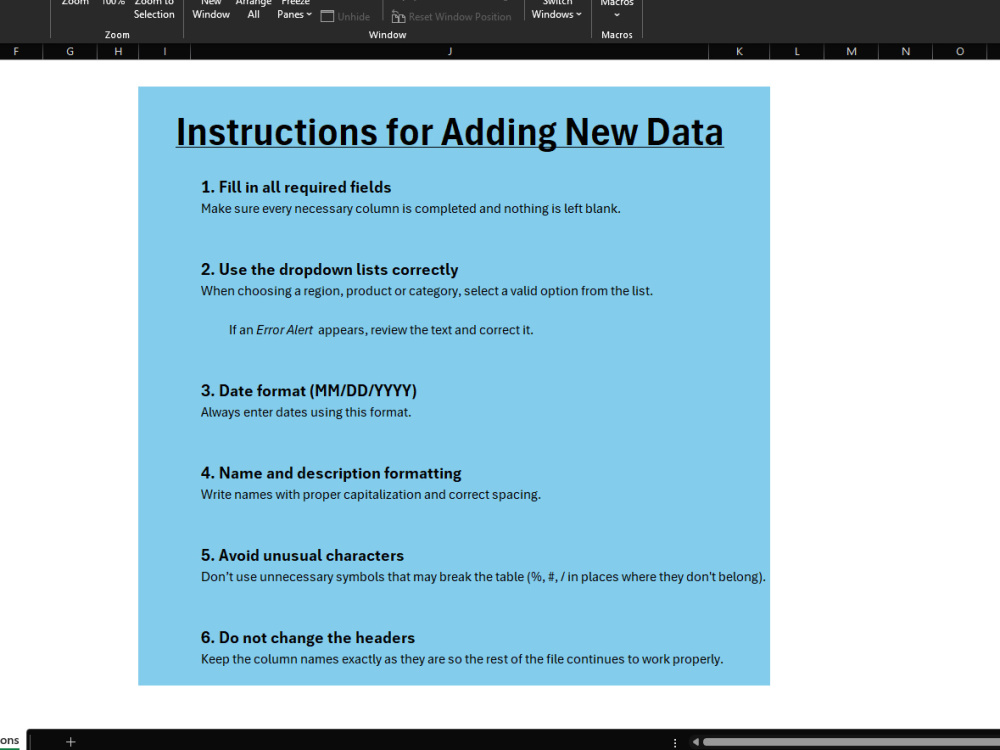
Task: Select column L header
Action: pos(797,52)
